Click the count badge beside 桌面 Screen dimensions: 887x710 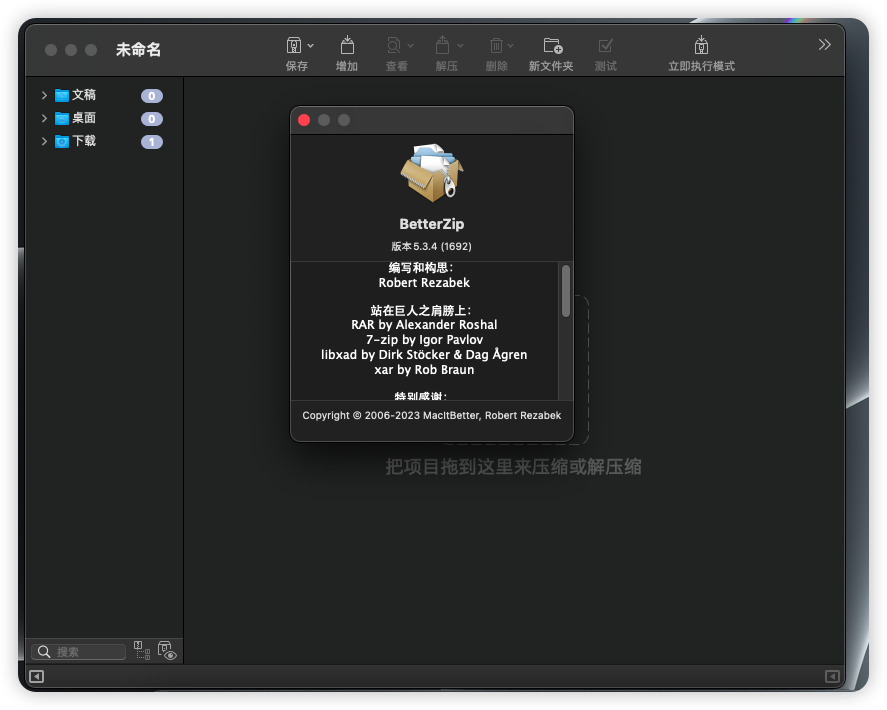coord(152,119)
